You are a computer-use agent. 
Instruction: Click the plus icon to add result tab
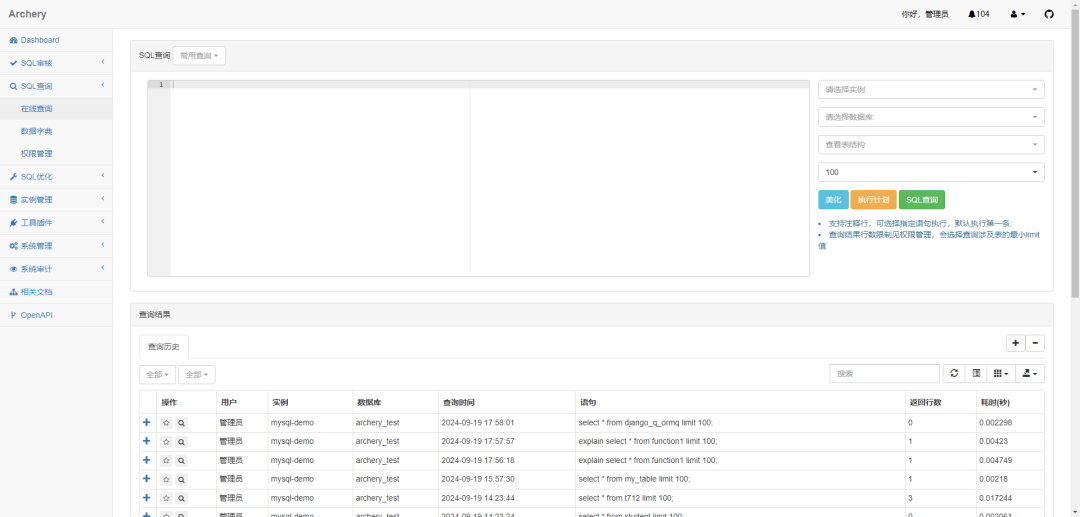tap(1016, 343)
